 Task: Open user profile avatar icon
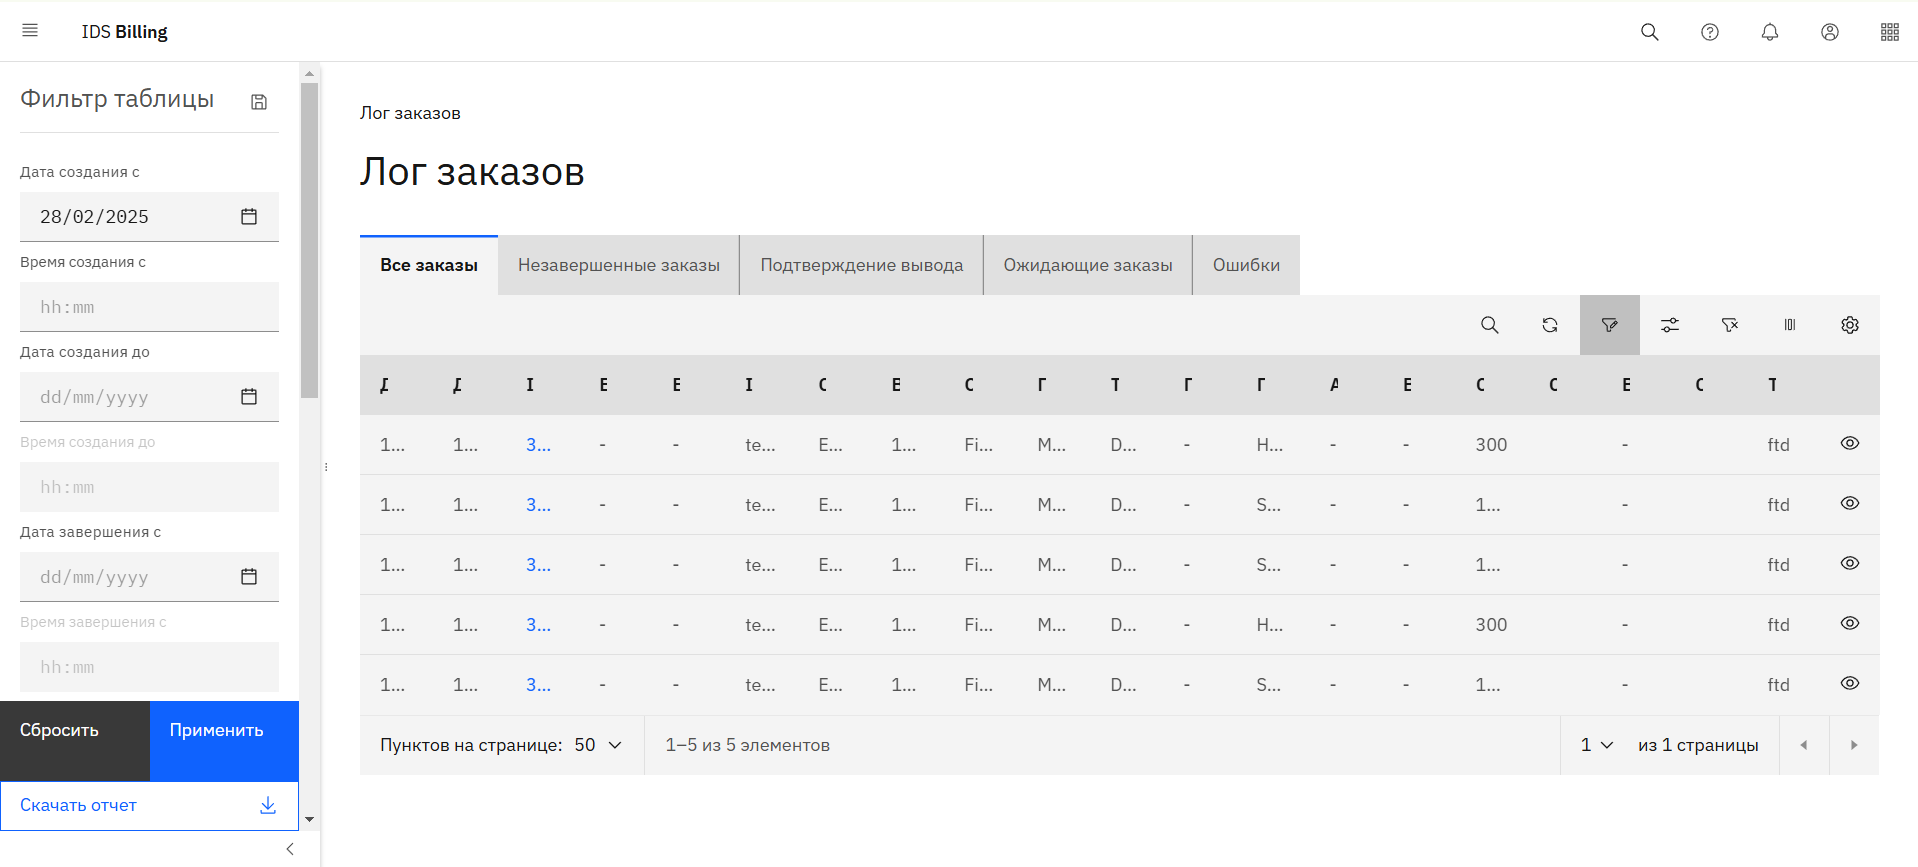(x=1830, y=32)
